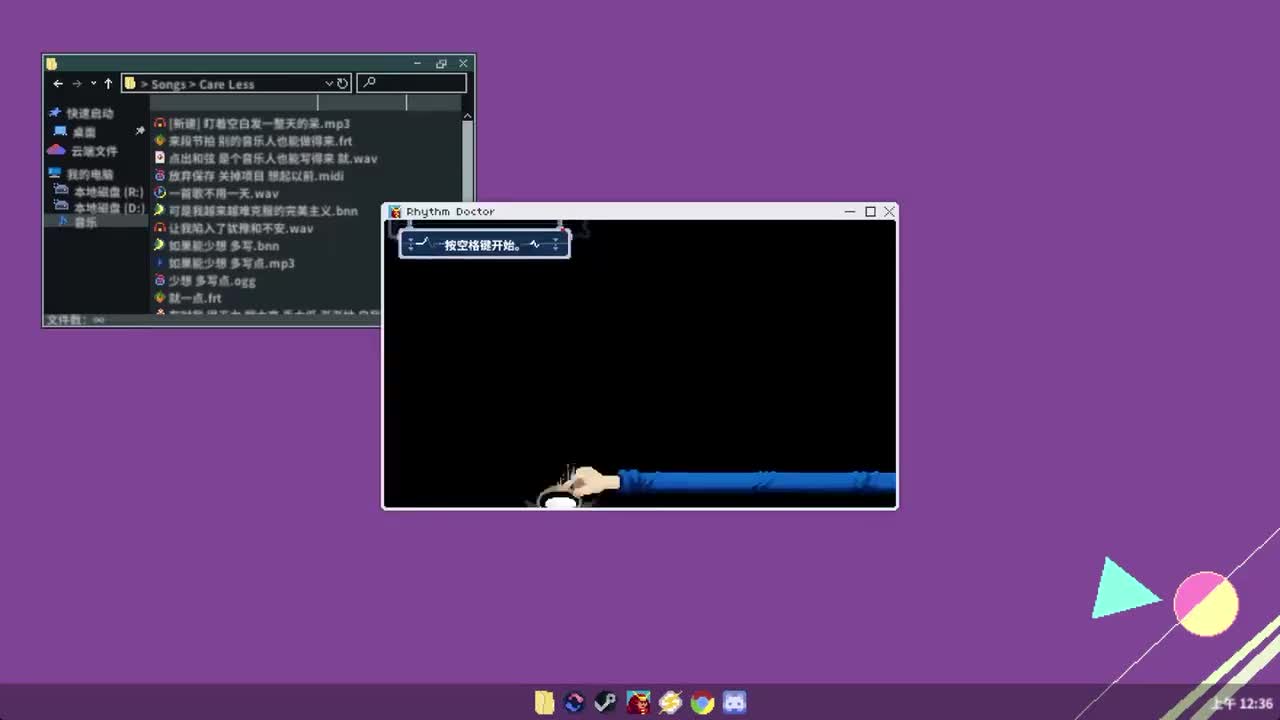Open the lightning bolt app in taskbar

click(x=670, y=703)
